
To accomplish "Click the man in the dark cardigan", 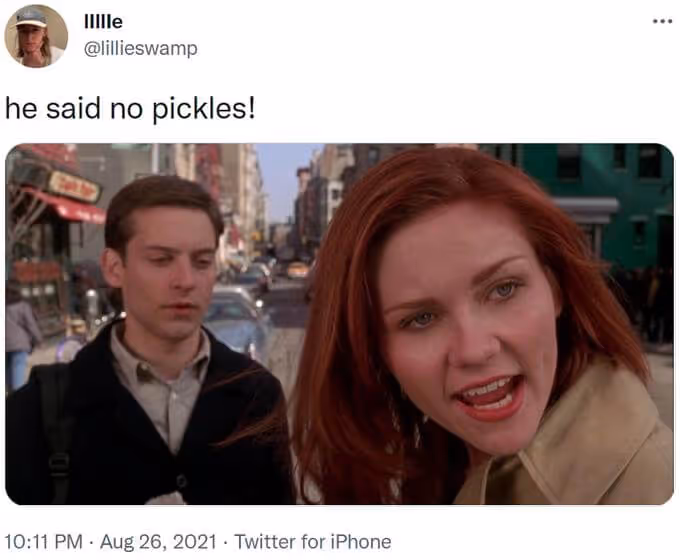I will [152, 347].
